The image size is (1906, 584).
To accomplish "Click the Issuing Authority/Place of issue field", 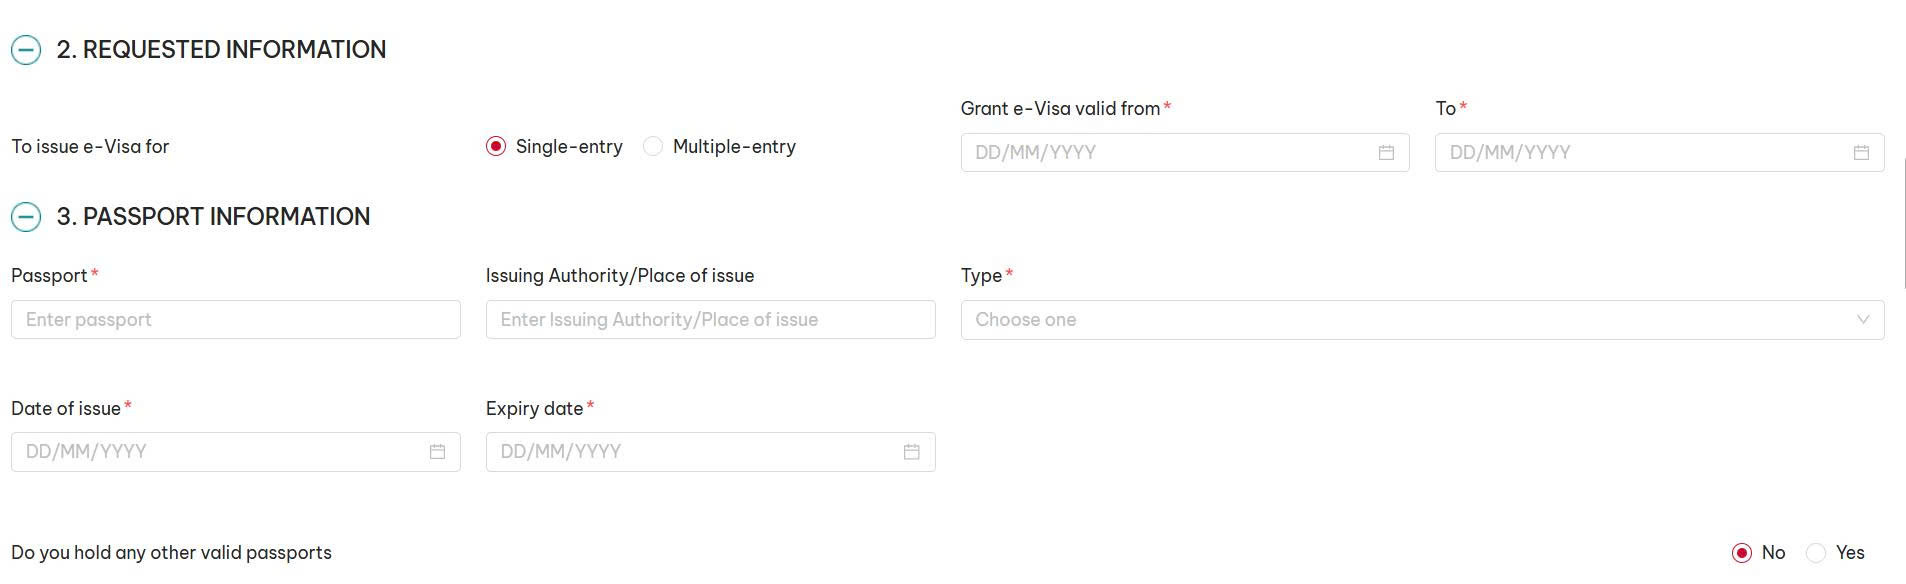I will point(710,320).
